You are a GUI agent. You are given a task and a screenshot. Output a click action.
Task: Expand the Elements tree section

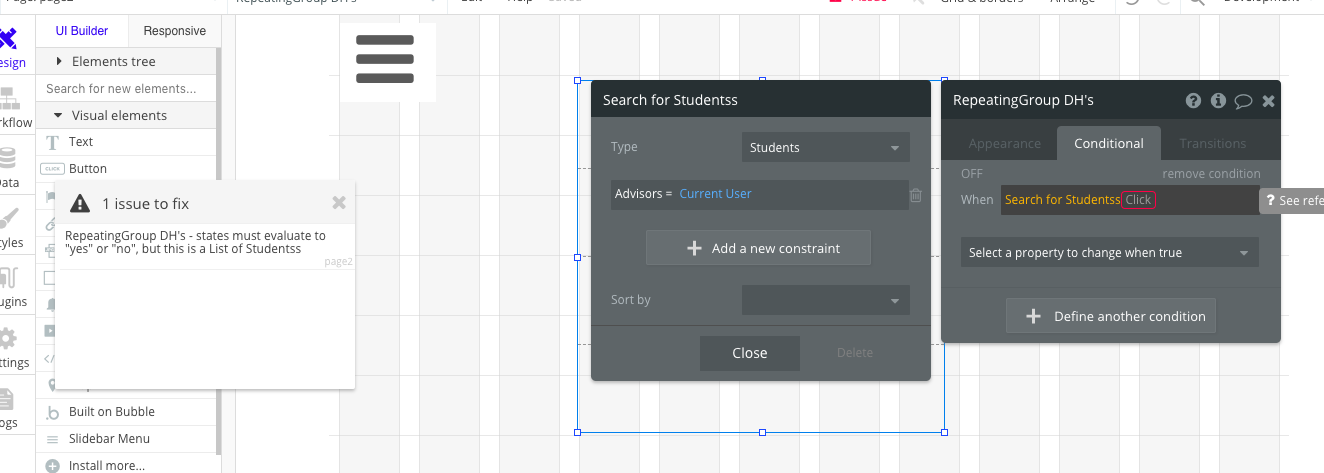click(59, 62)
